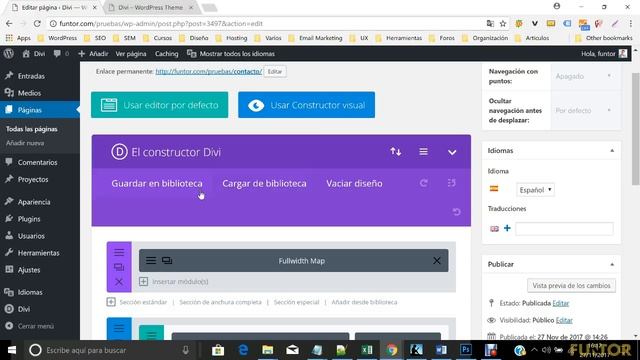This screenshot has width=640, height=360.
Task: Click Usar Constructor visual button
Action: click(x=307, y=105)
